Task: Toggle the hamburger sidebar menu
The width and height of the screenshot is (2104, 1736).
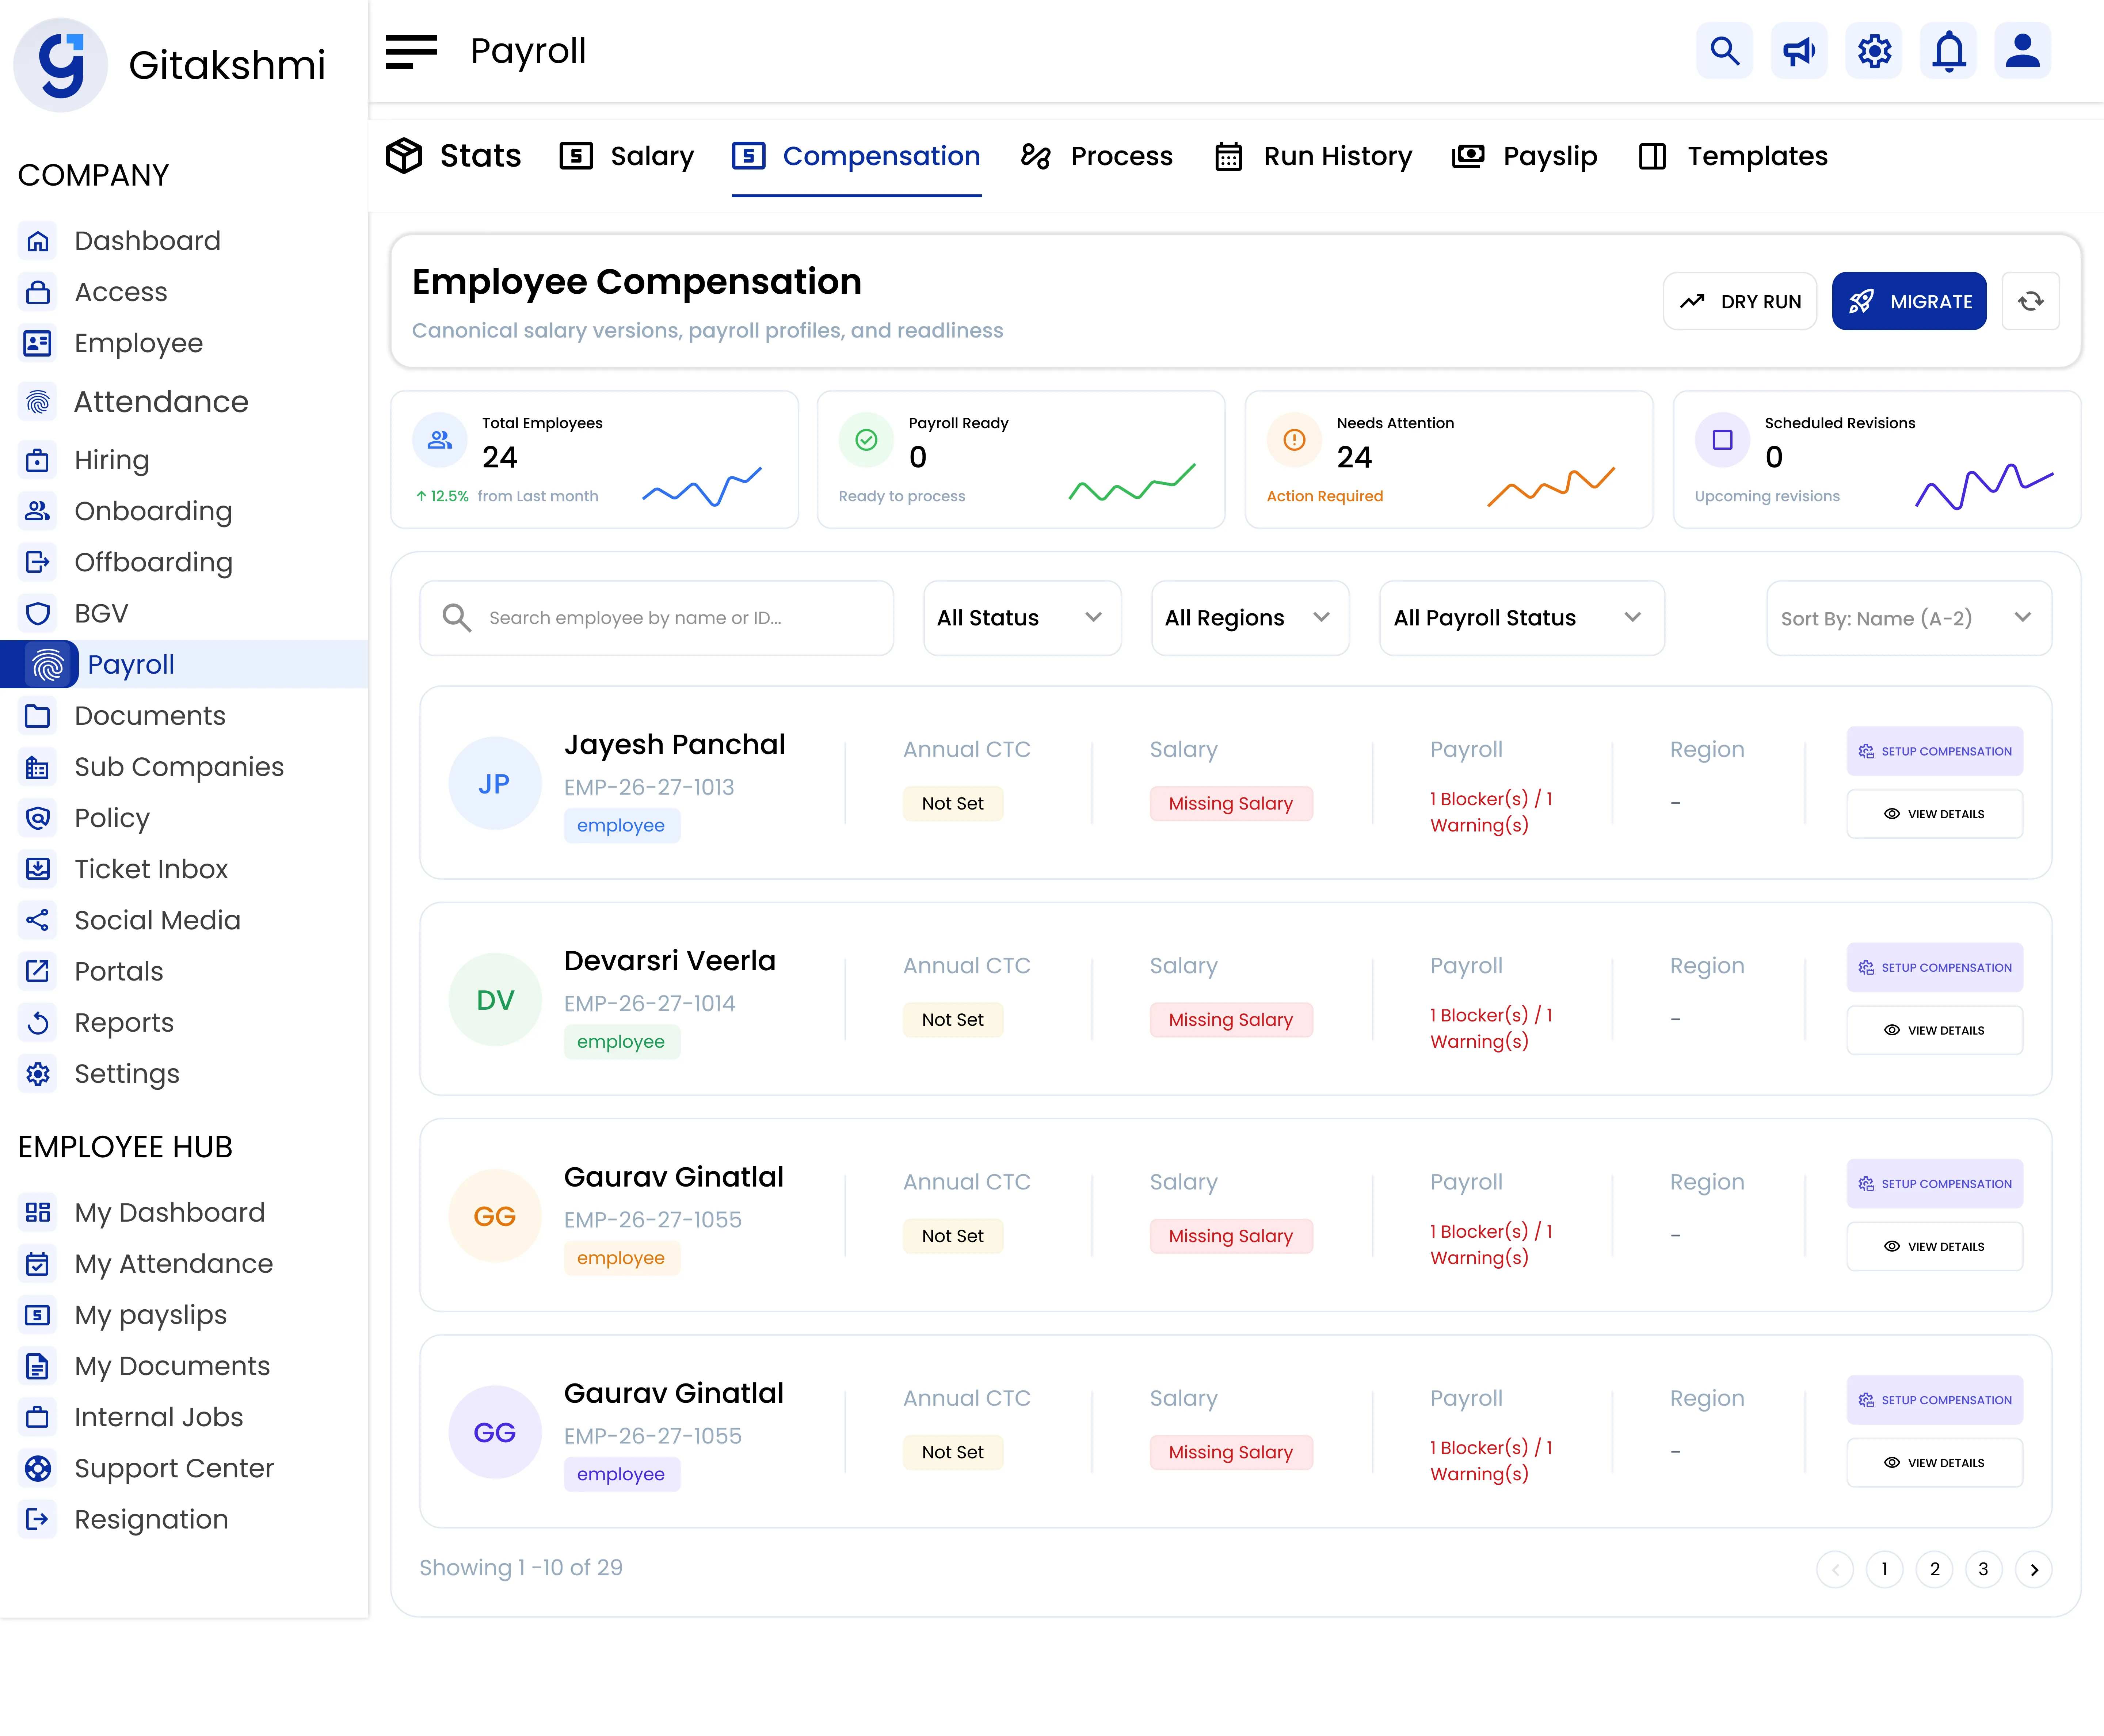Action: [x=411, y=51]
